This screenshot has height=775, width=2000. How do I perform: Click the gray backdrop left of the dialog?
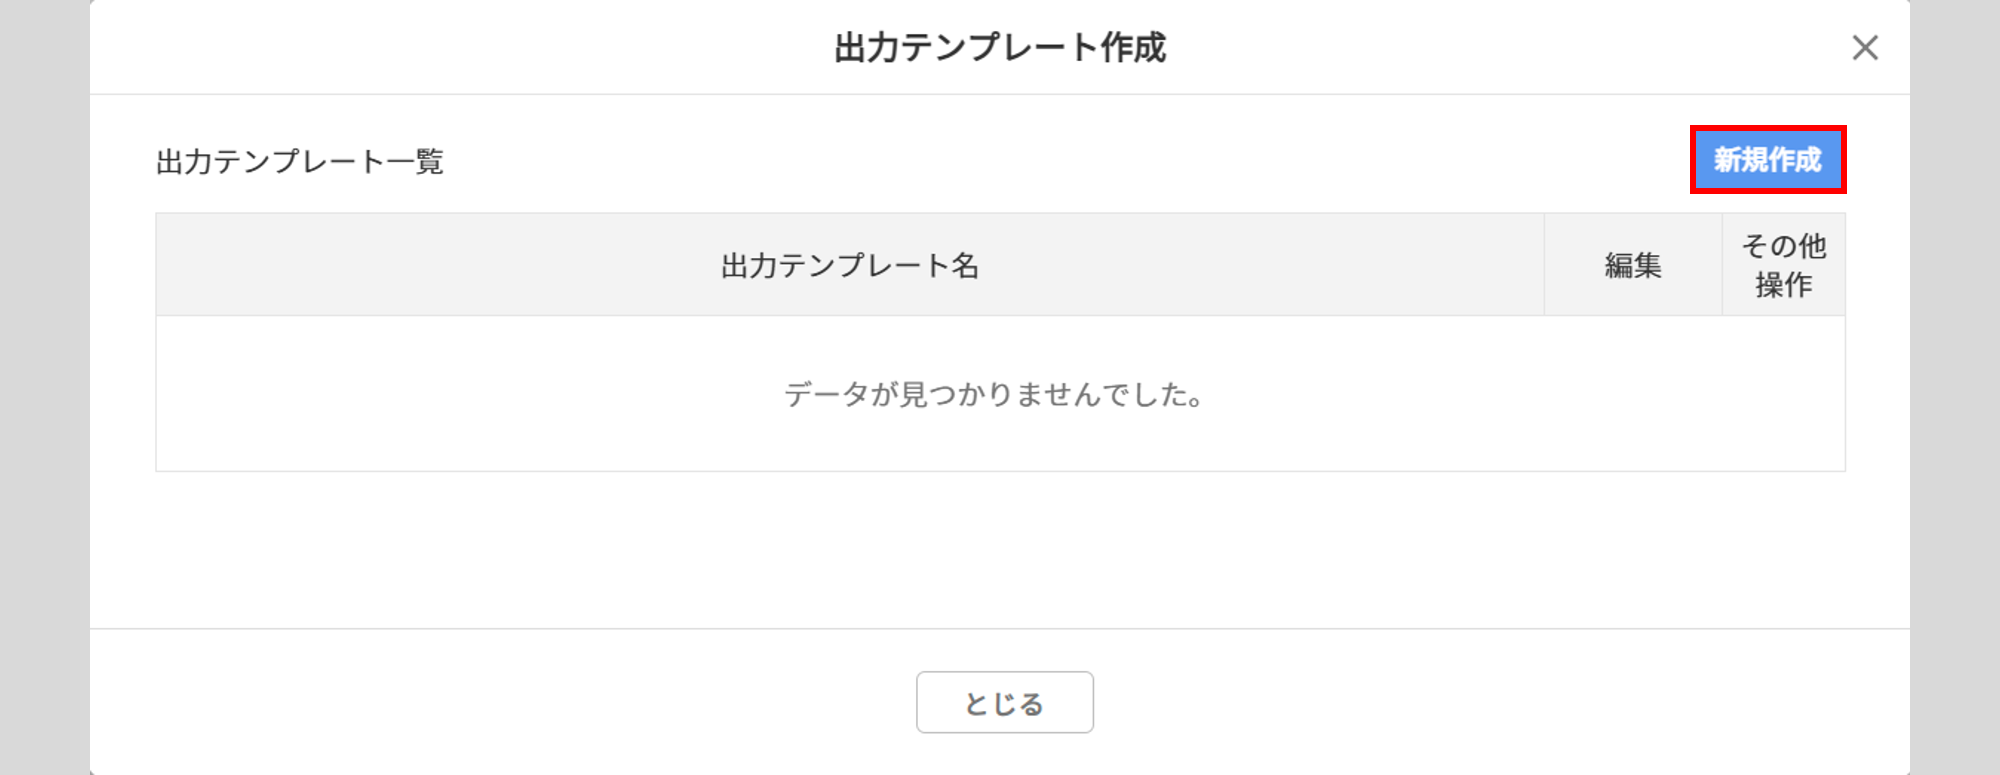pos(44,400)
